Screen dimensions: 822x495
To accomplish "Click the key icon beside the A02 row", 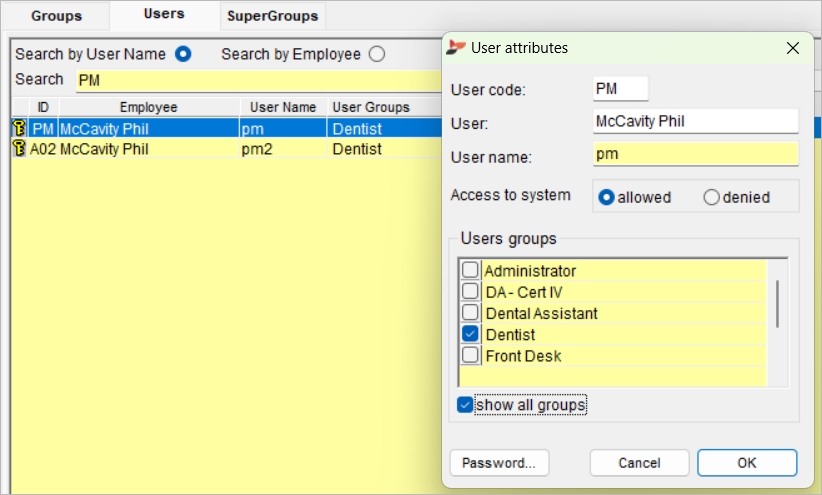I will [19, 148].
